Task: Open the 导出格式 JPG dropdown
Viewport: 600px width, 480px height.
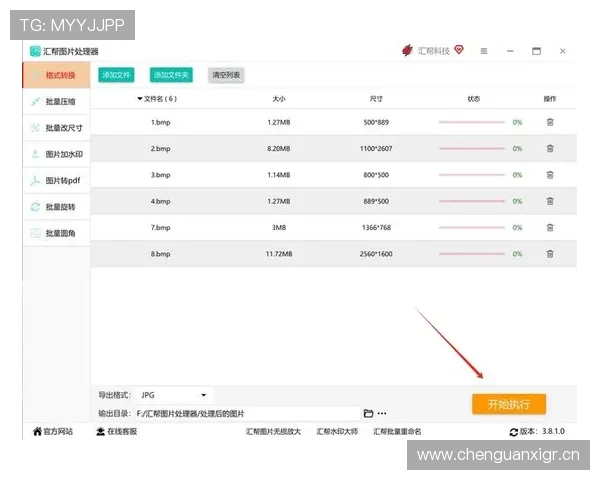Action: click(174, 395)
